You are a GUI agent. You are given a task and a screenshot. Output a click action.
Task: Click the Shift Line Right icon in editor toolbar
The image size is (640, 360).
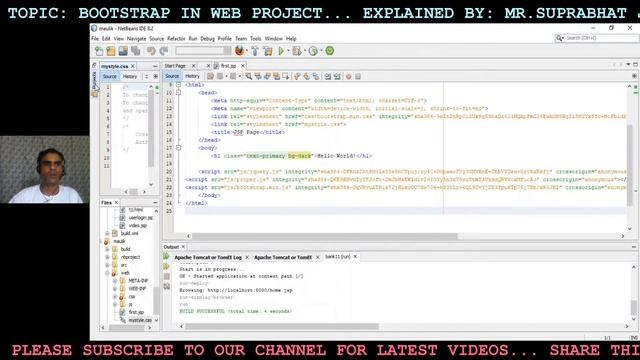click(337, 76)
